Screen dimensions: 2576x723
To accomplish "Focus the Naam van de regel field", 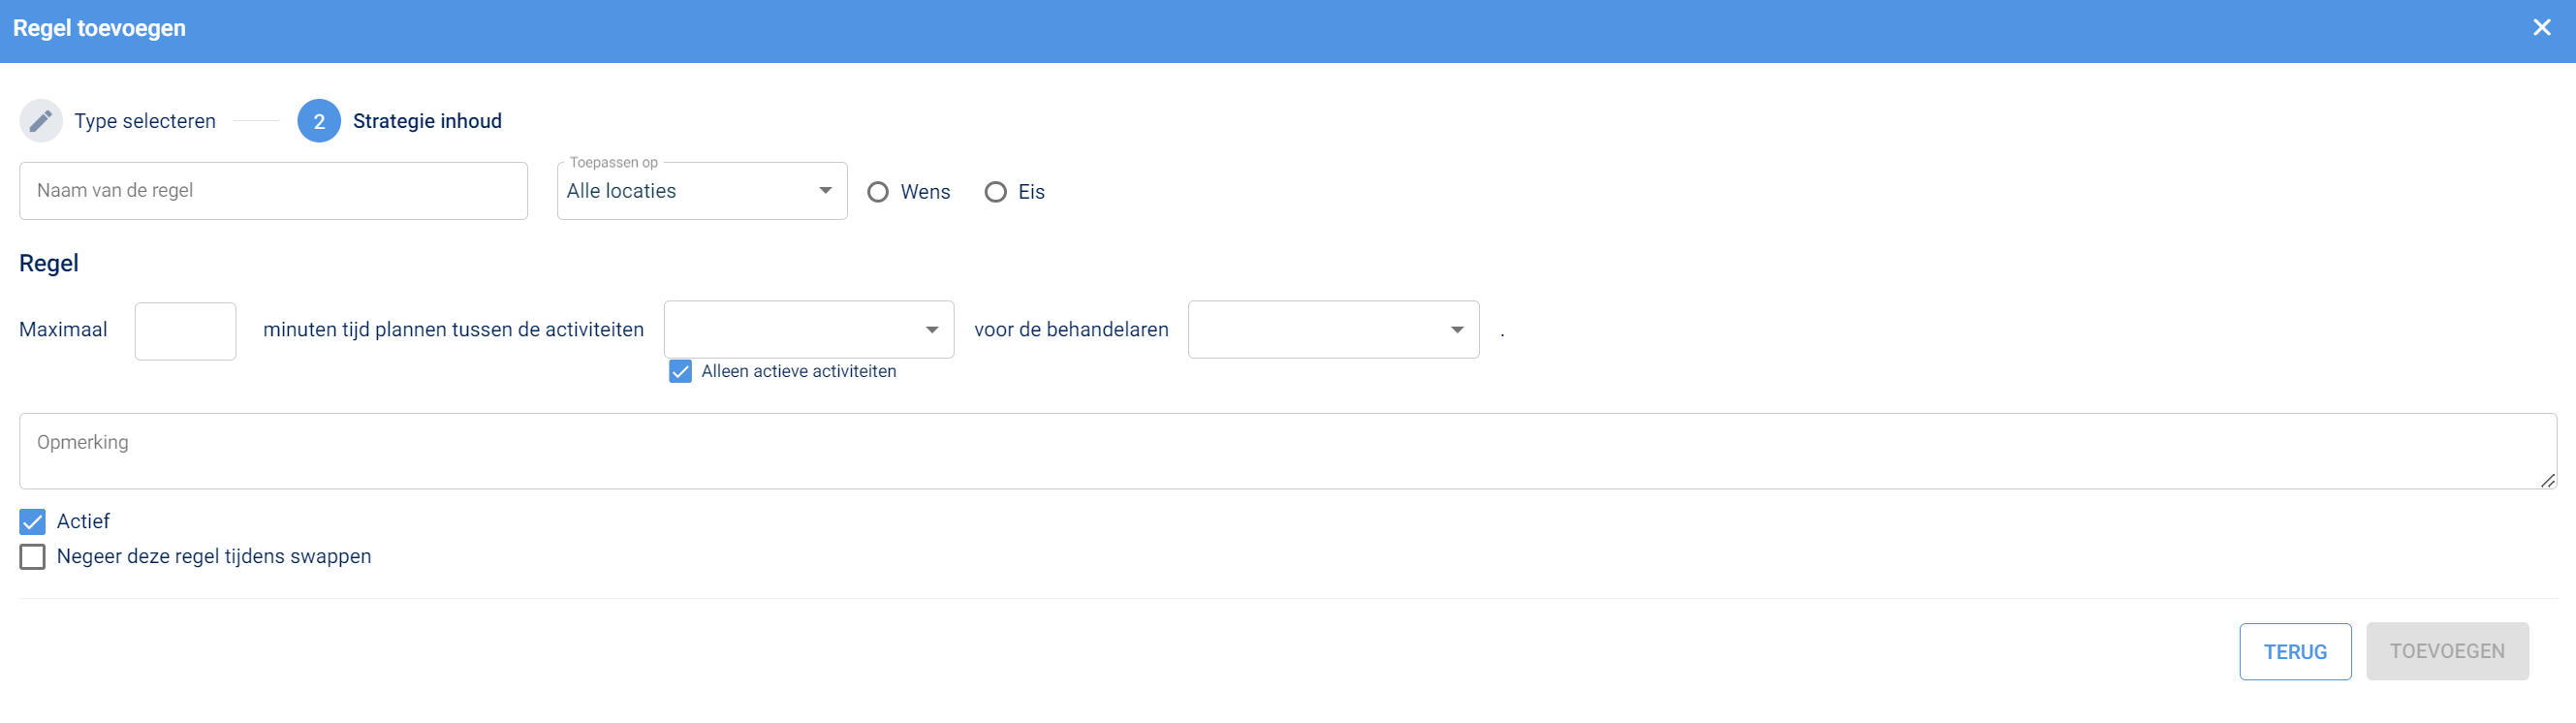I will [x=273, y=191].
